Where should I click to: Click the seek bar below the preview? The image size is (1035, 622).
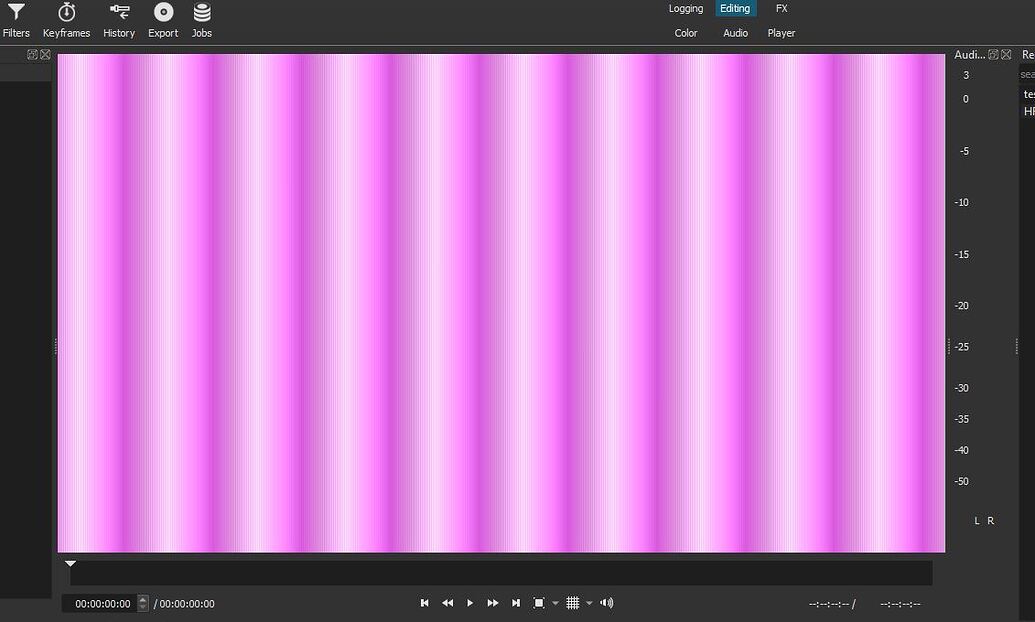(500, 573)
